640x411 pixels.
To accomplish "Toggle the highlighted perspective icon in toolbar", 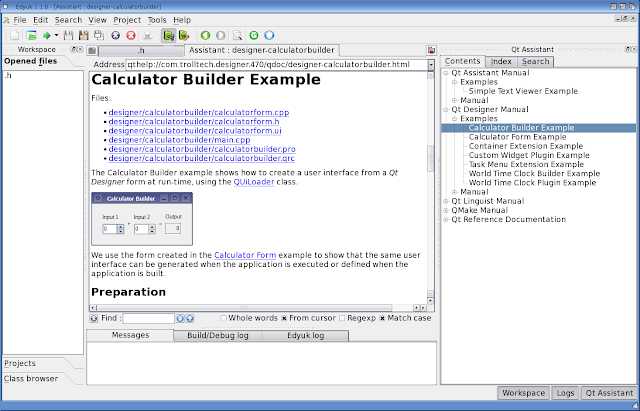I will (168, 36).
